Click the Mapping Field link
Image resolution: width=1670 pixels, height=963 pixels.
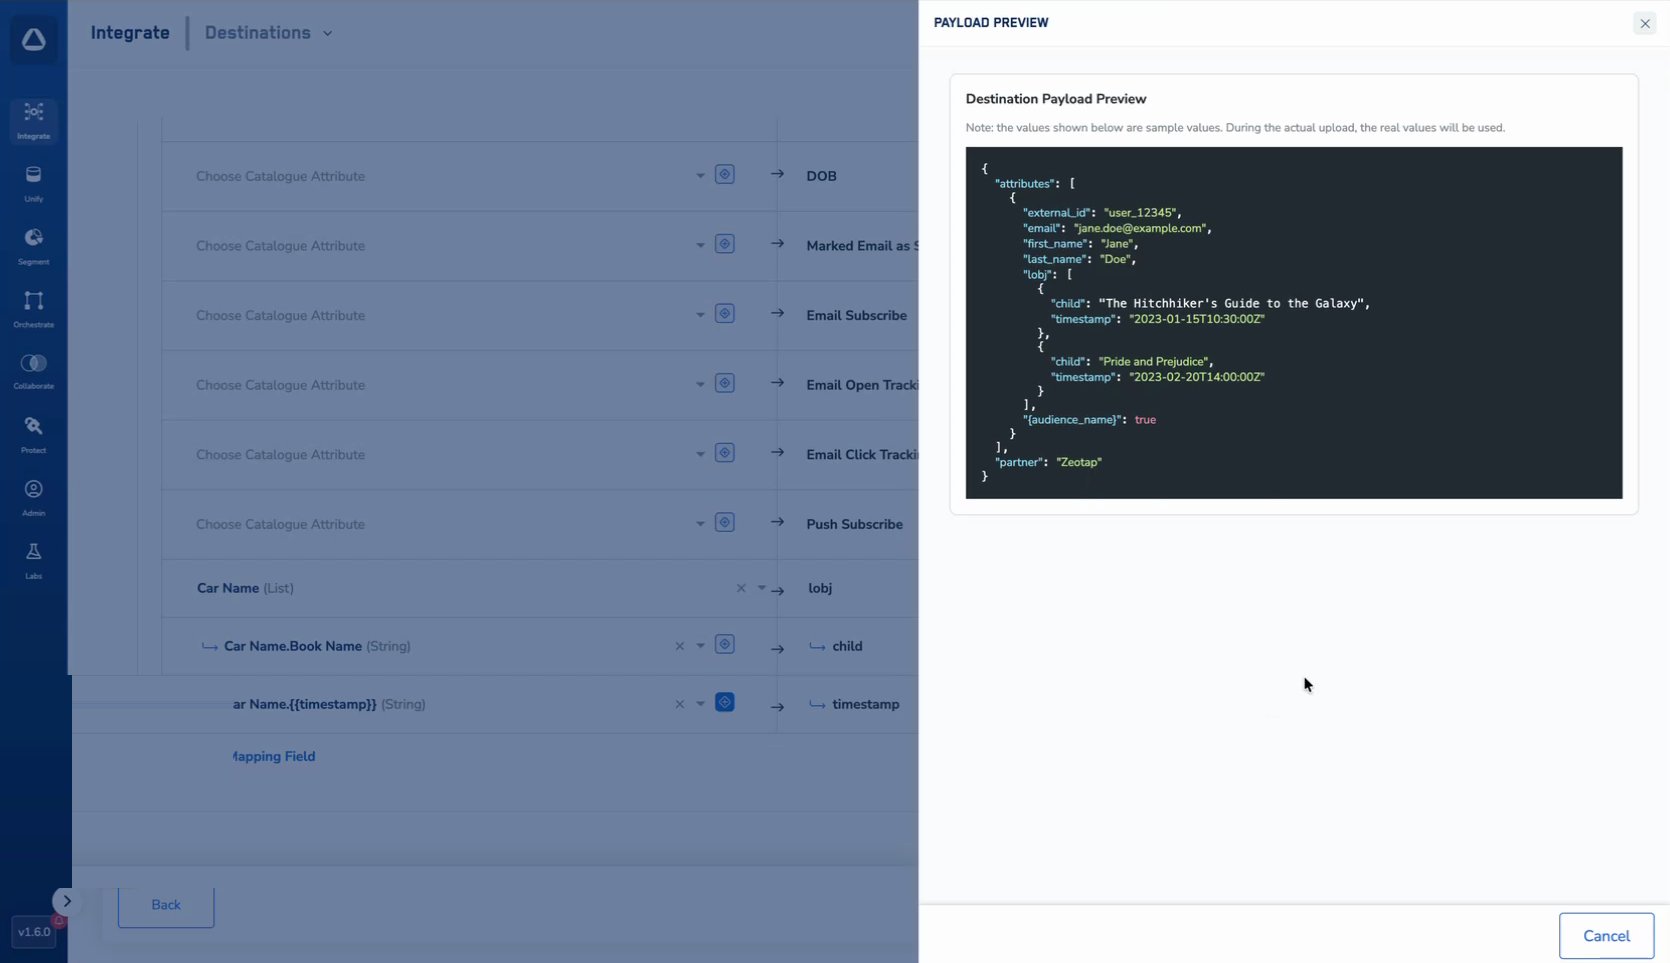coord(274,756)
